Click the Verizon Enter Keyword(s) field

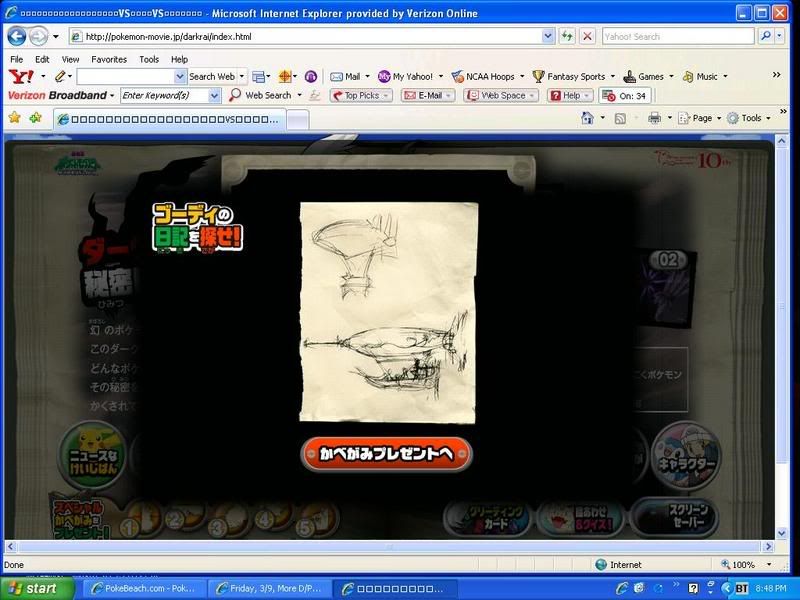164,95
